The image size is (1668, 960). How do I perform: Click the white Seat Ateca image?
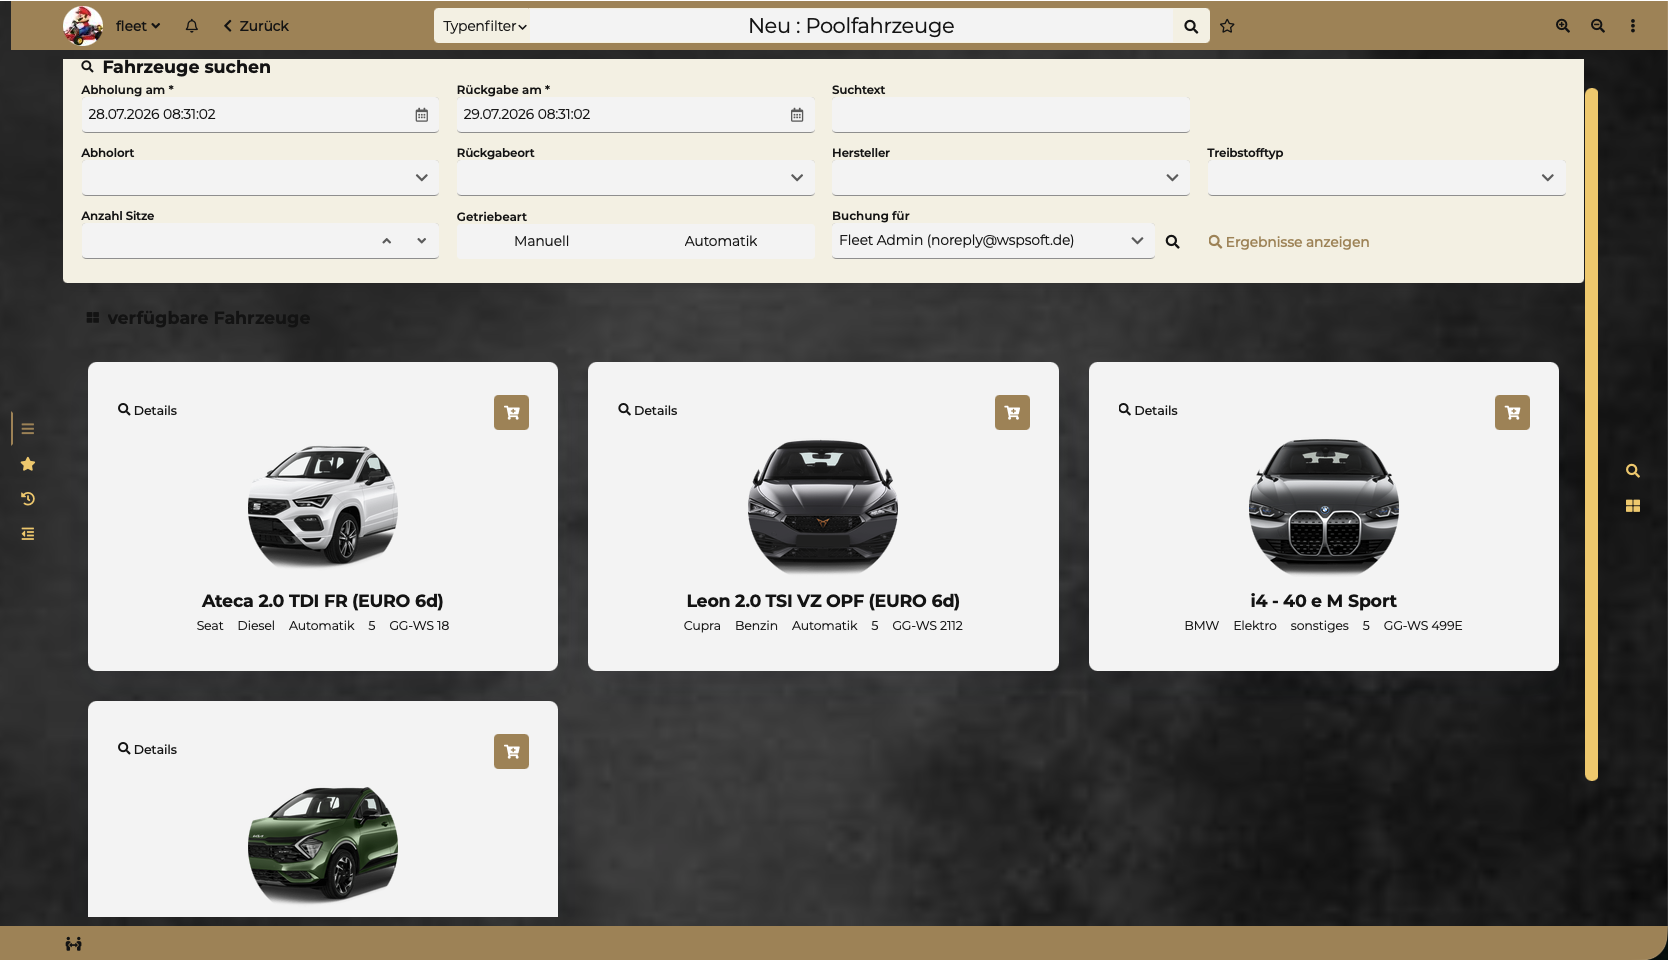(x=323, y=506)
